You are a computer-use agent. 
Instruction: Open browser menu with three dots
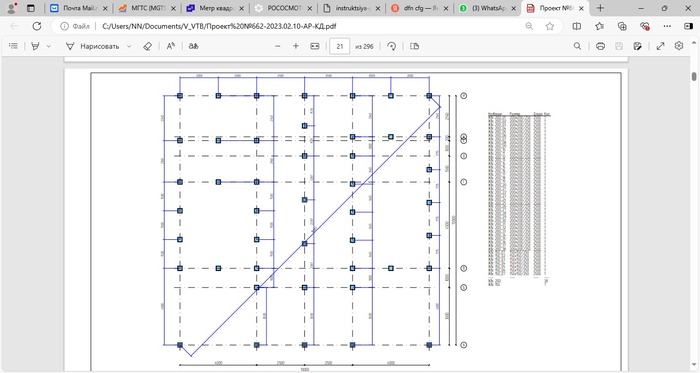[x=667, y=26]
